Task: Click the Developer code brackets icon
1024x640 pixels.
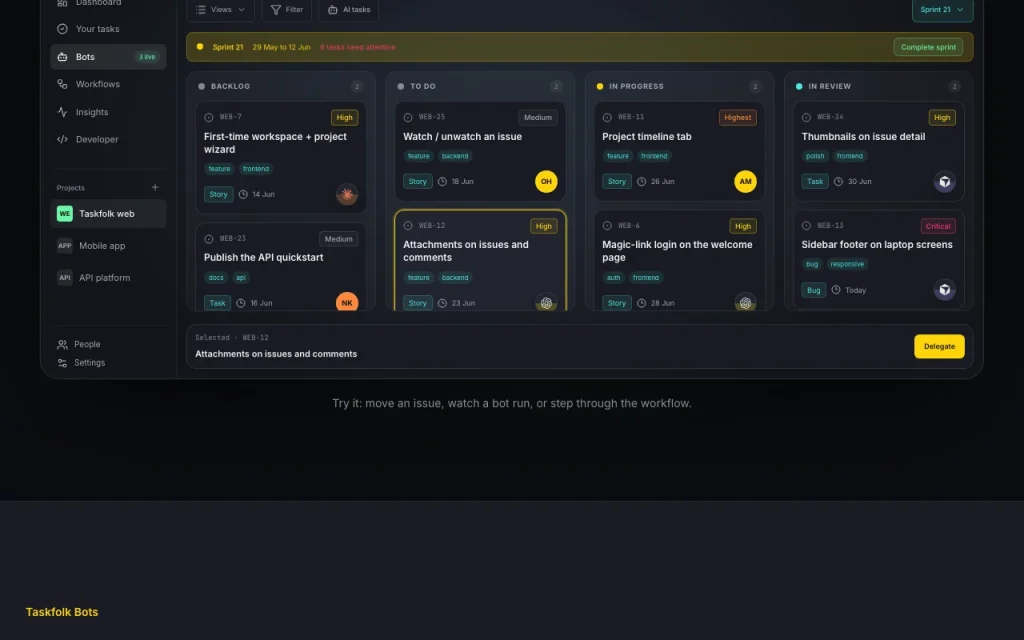Action: point(62,139)
